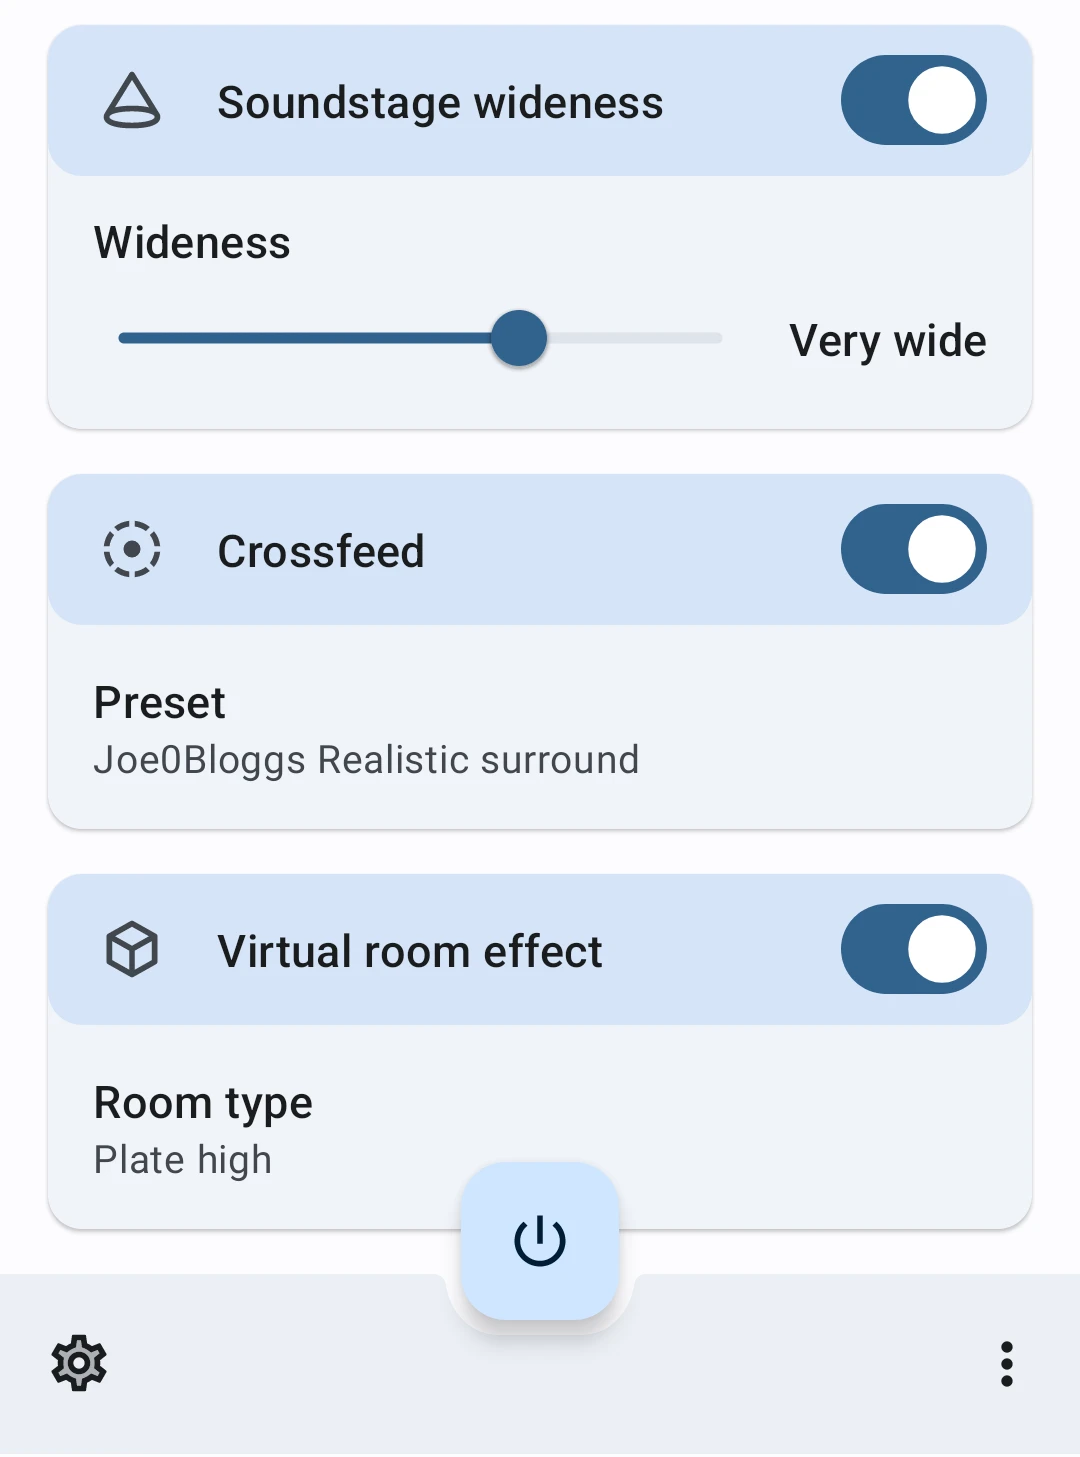The height and width of the screenshot is (1457, 1080).
Task: Click the Soundstage wideness cone icon
Action: coord(132,101)
